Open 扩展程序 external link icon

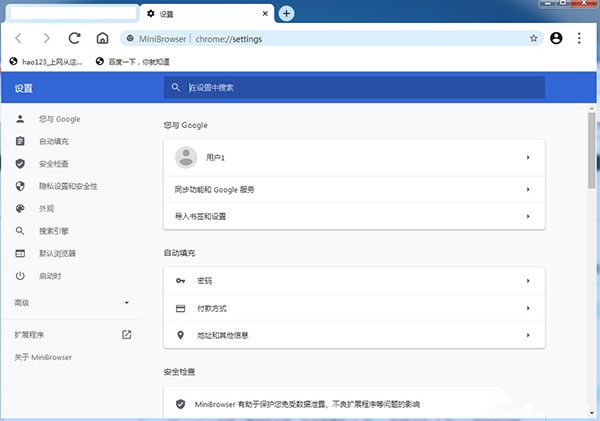point(126,334)
